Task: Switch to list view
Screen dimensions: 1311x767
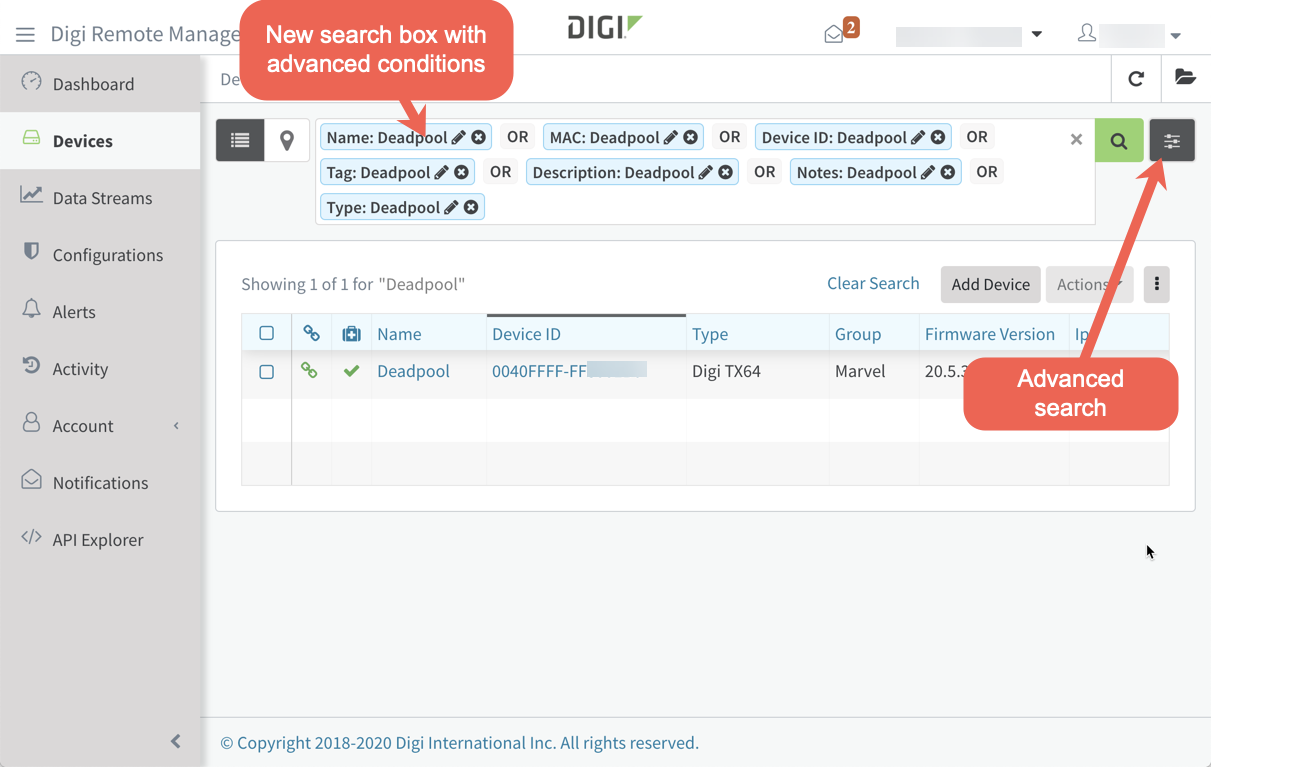Action: (240, 140)
